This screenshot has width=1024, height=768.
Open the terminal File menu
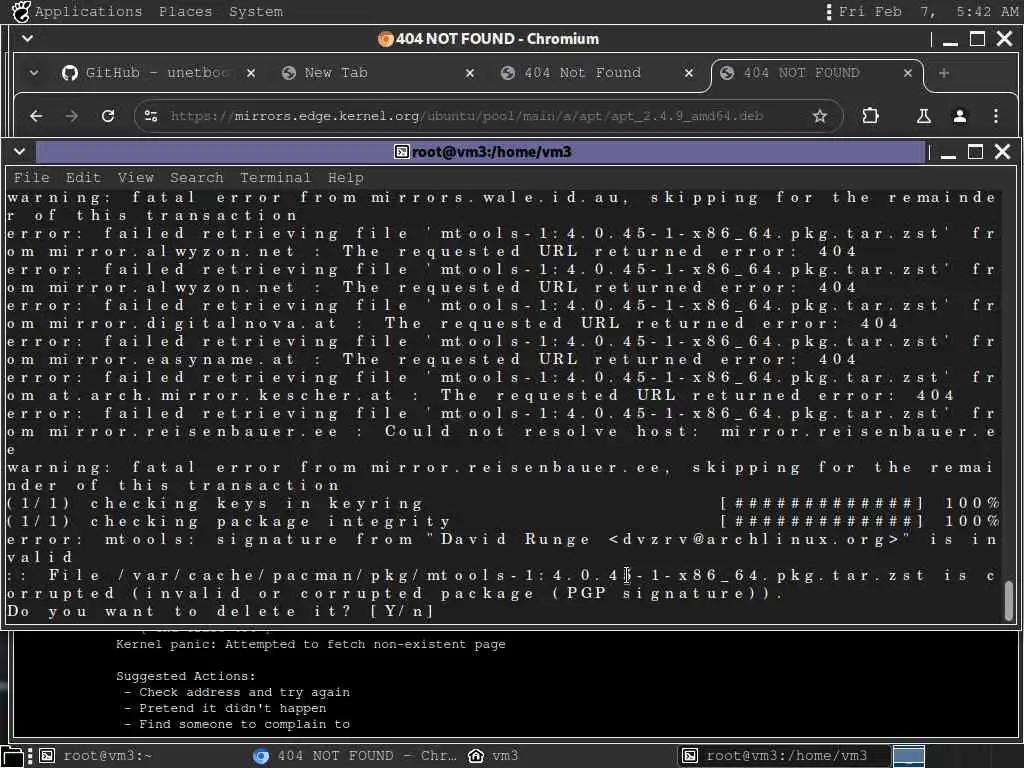[31, 178]
